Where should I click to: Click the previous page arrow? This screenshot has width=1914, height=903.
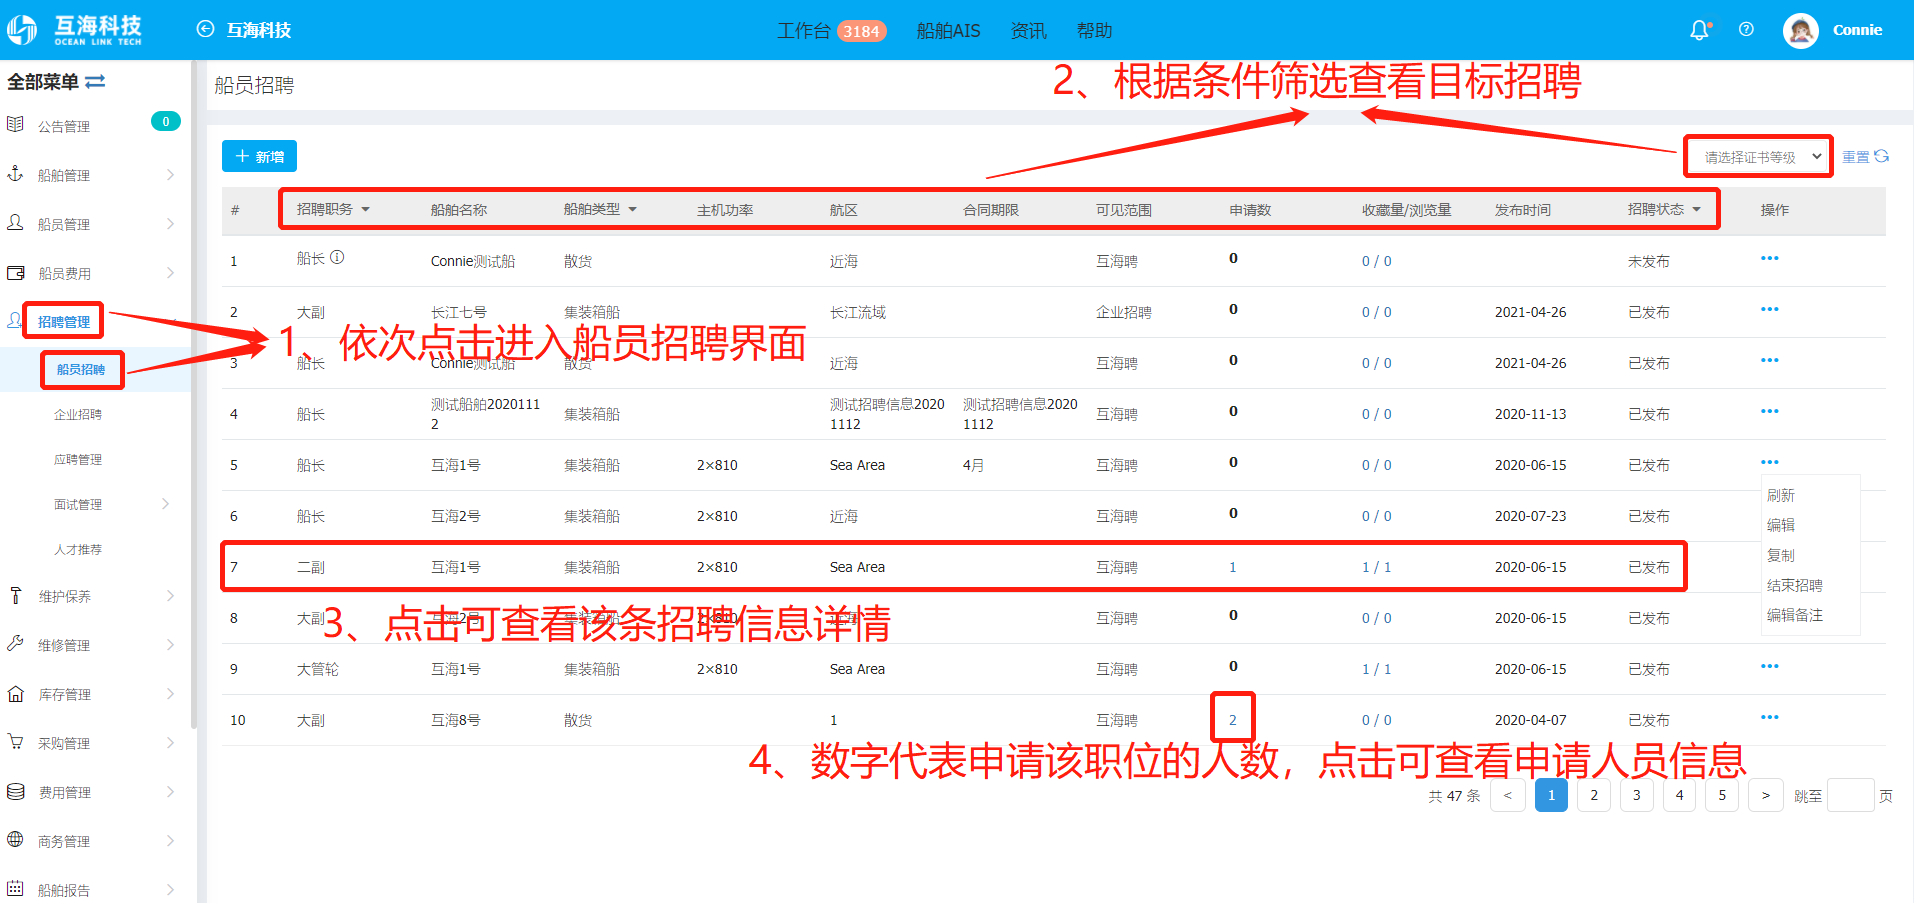click(x=1508, y=795)
